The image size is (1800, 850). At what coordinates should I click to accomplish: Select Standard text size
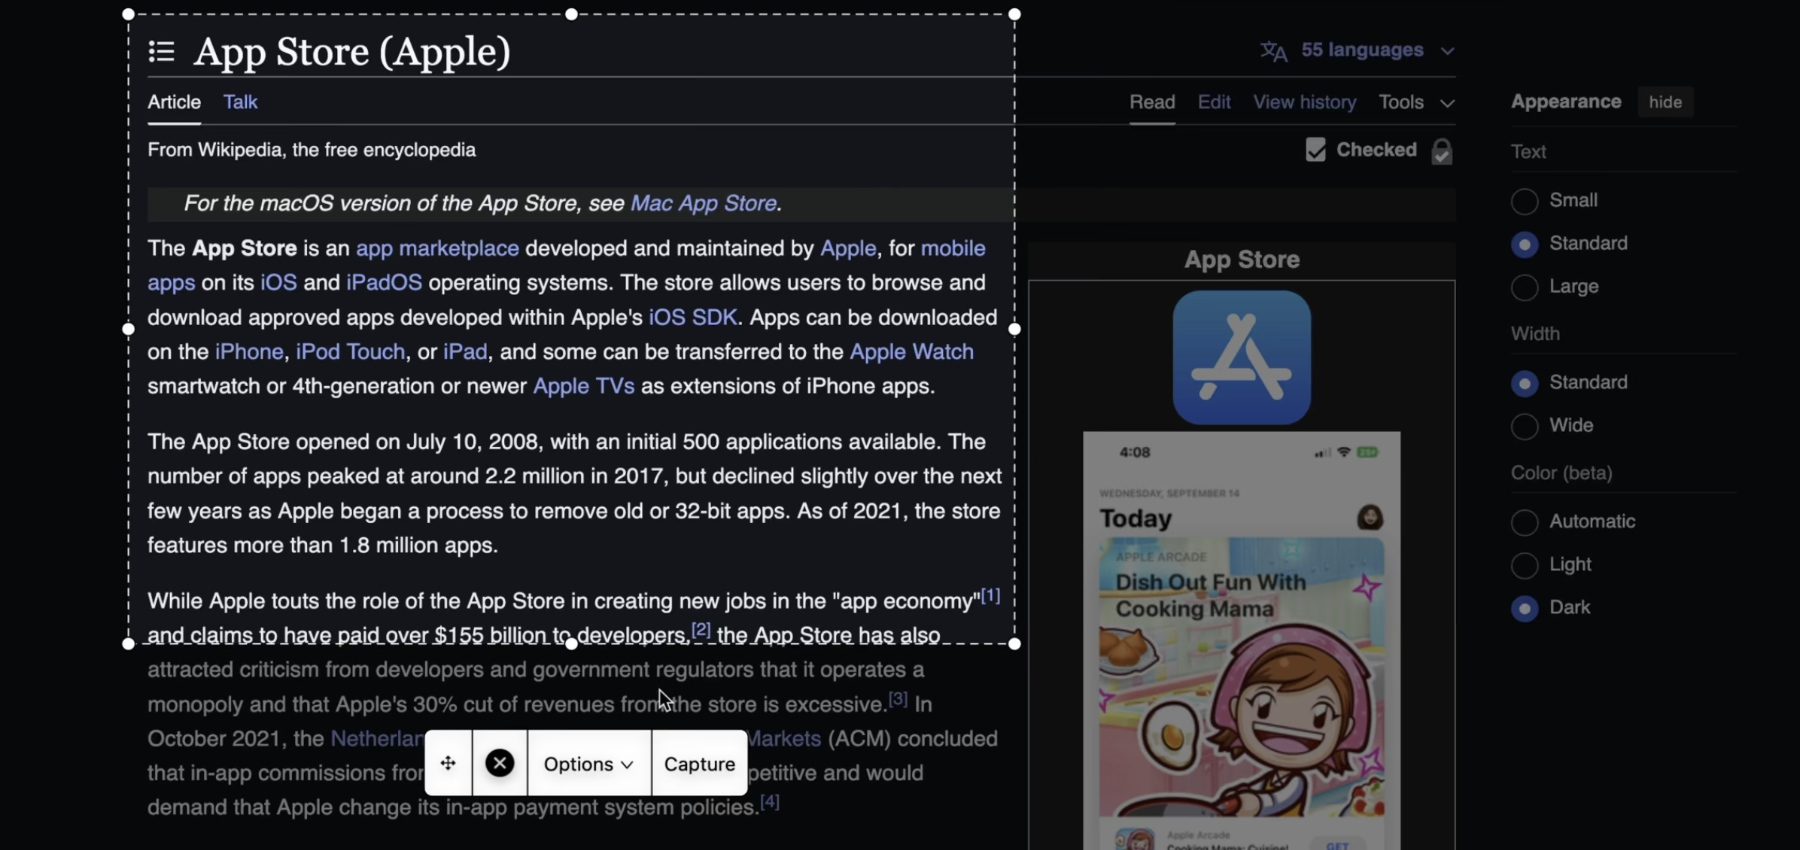coord(1524,244)
